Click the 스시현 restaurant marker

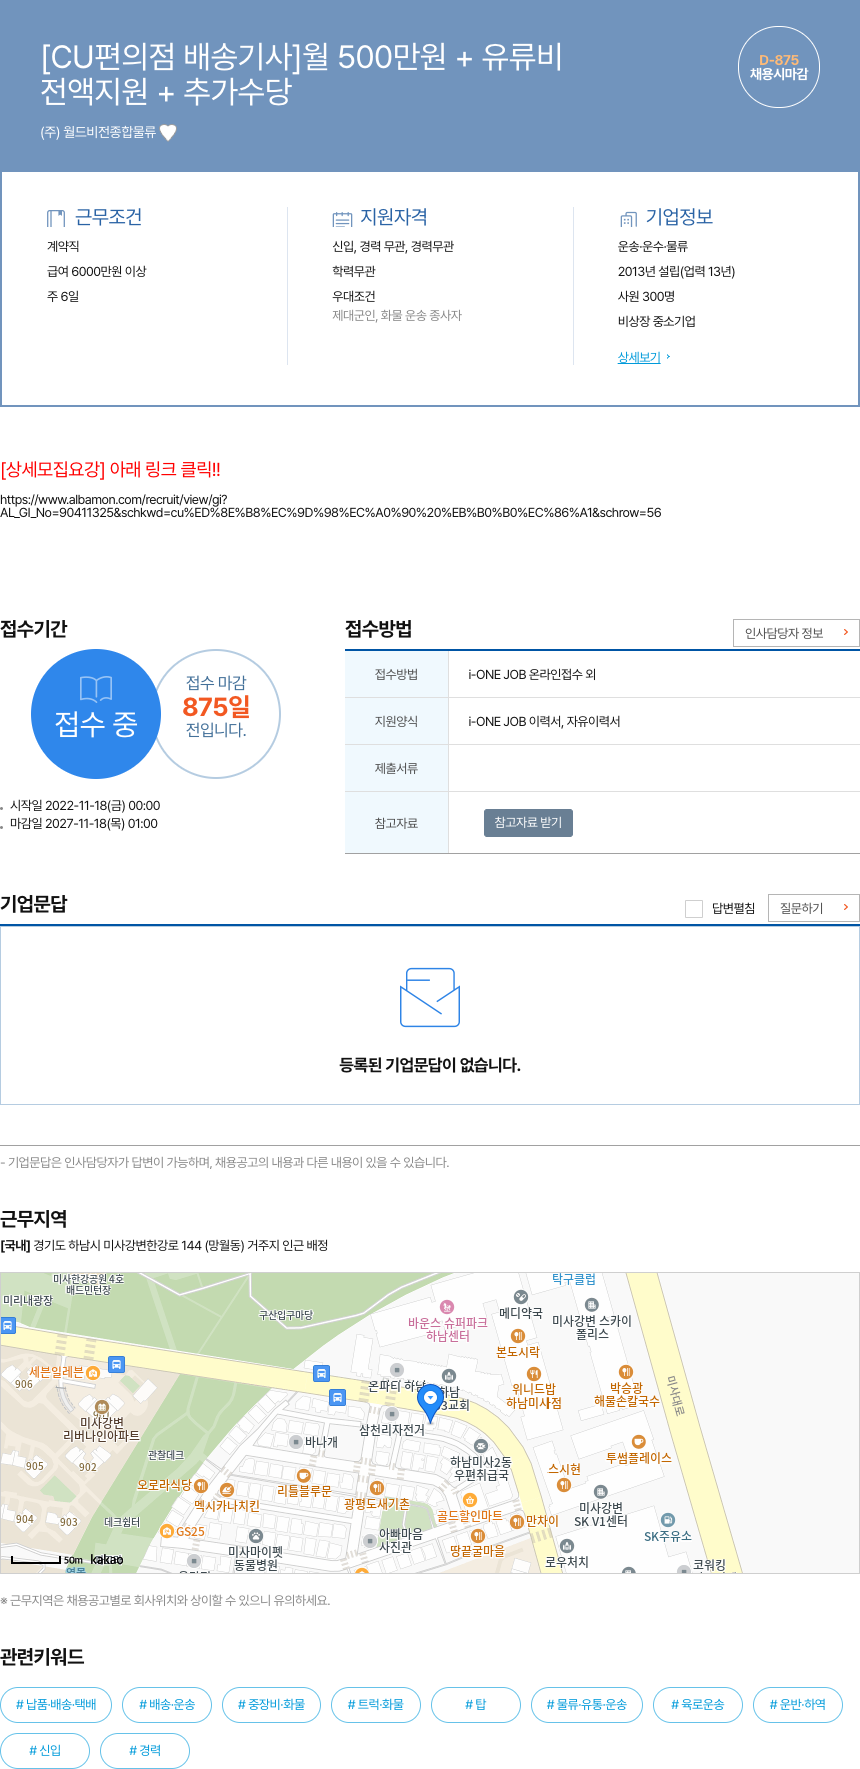(x=564, y=1485)
